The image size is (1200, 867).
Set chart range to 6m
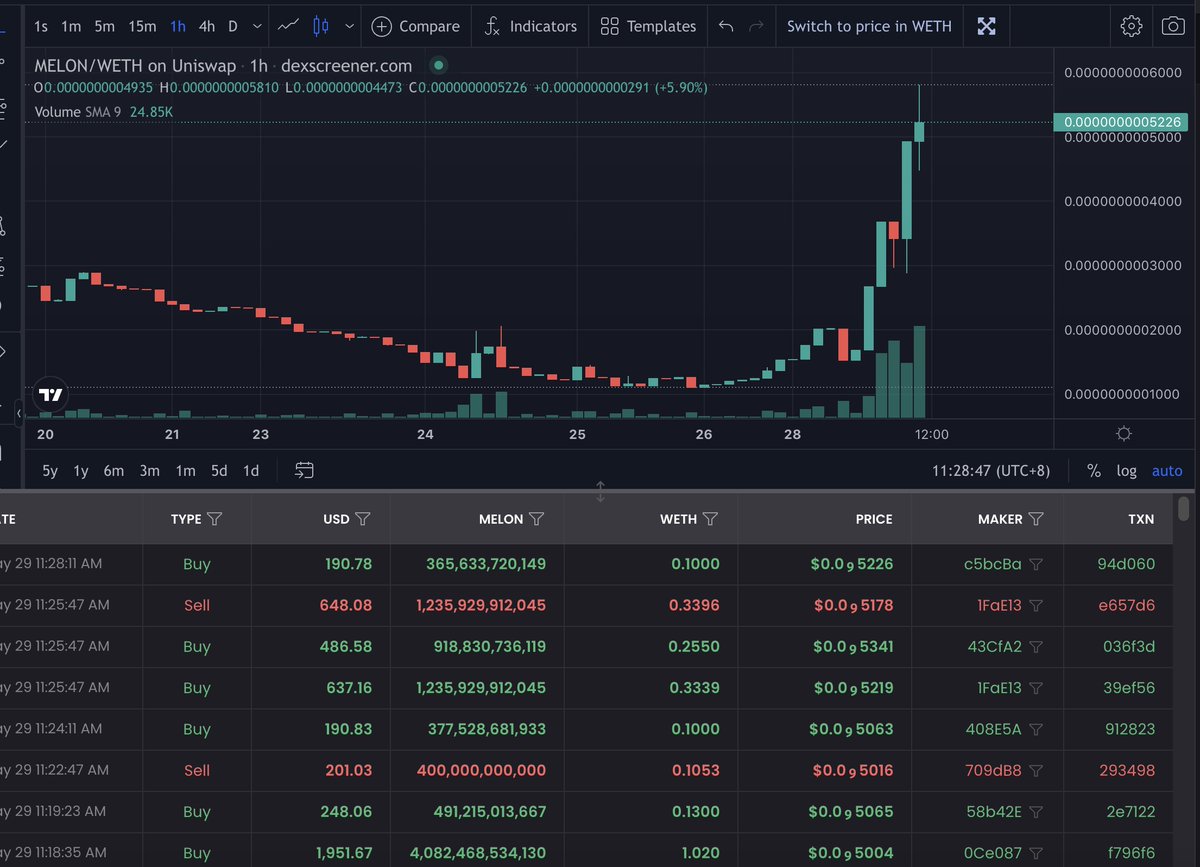[114, 471]
